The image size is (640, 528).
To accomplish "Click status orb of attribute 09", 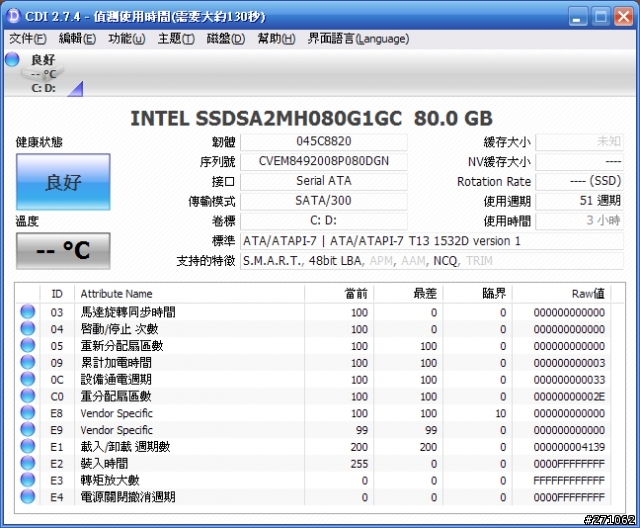I will (x=28, y=362).
